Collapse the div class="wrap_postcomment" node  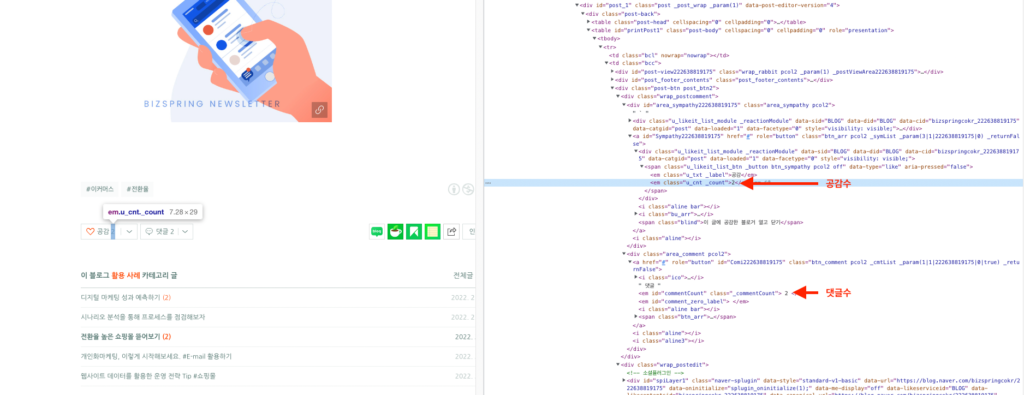pyautogui.click(x=618, y=97)
